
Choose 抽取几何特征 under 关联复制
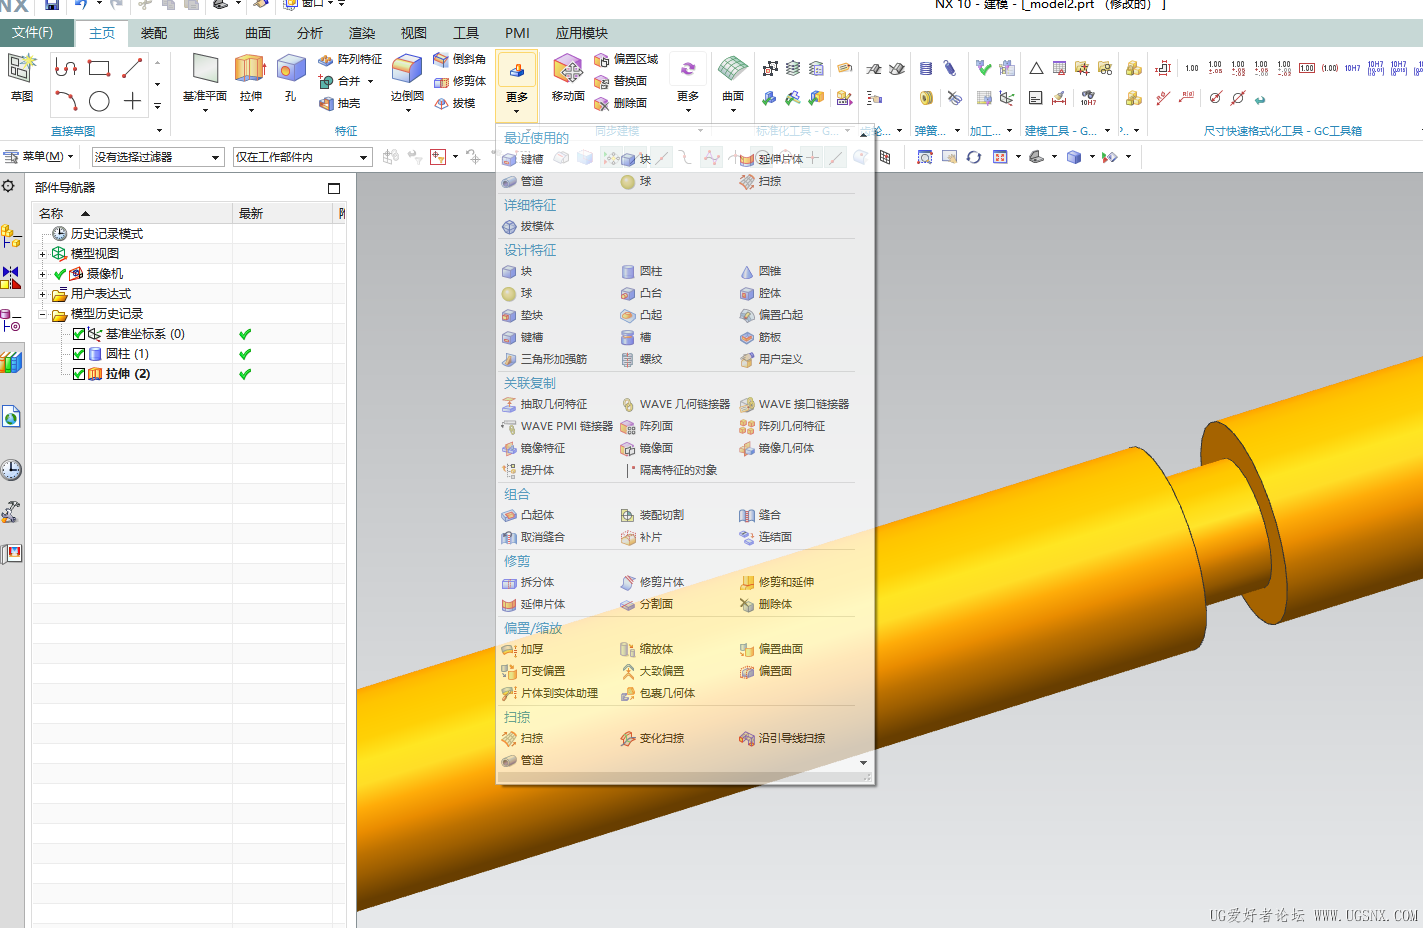pyautogui.click(x=545, y=404)
